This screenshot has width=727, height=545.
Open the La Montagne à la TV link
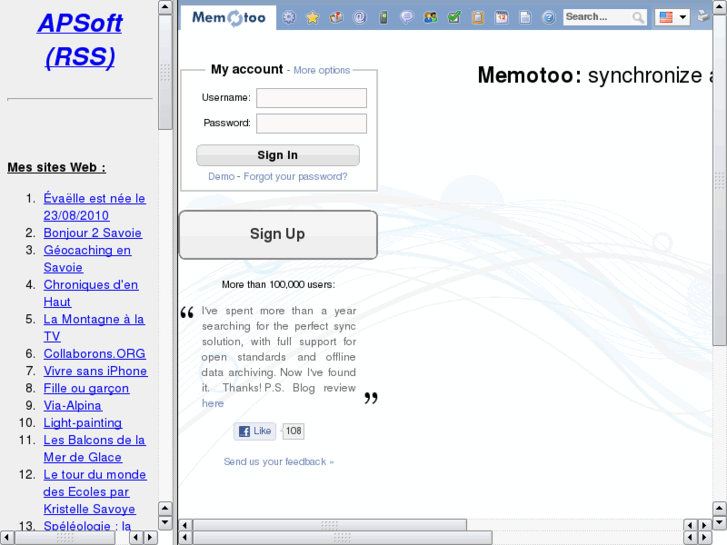94,327
